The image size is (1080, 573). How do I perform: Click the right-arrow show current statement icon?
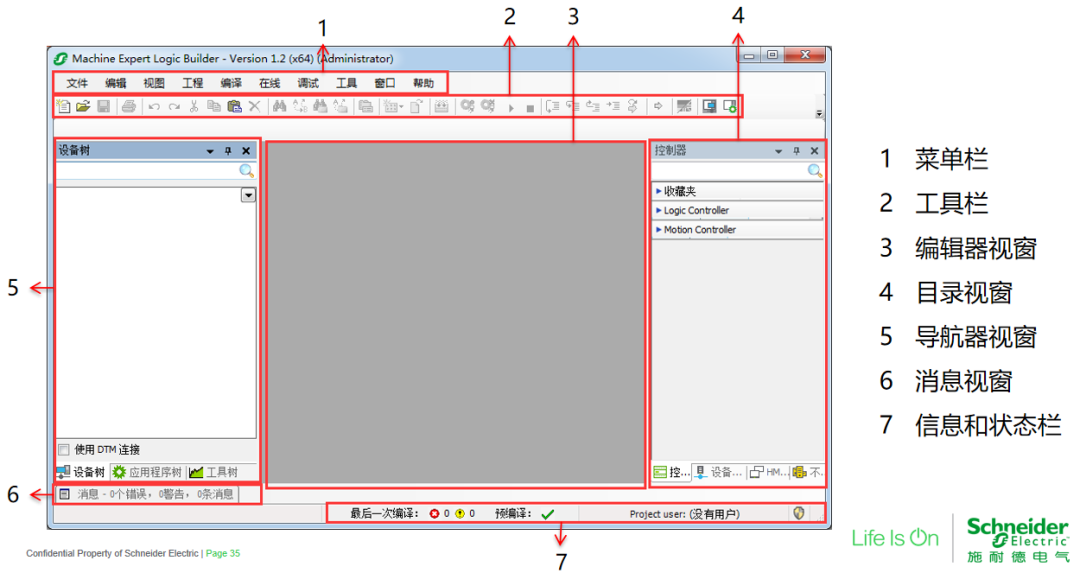pos(658,106)
